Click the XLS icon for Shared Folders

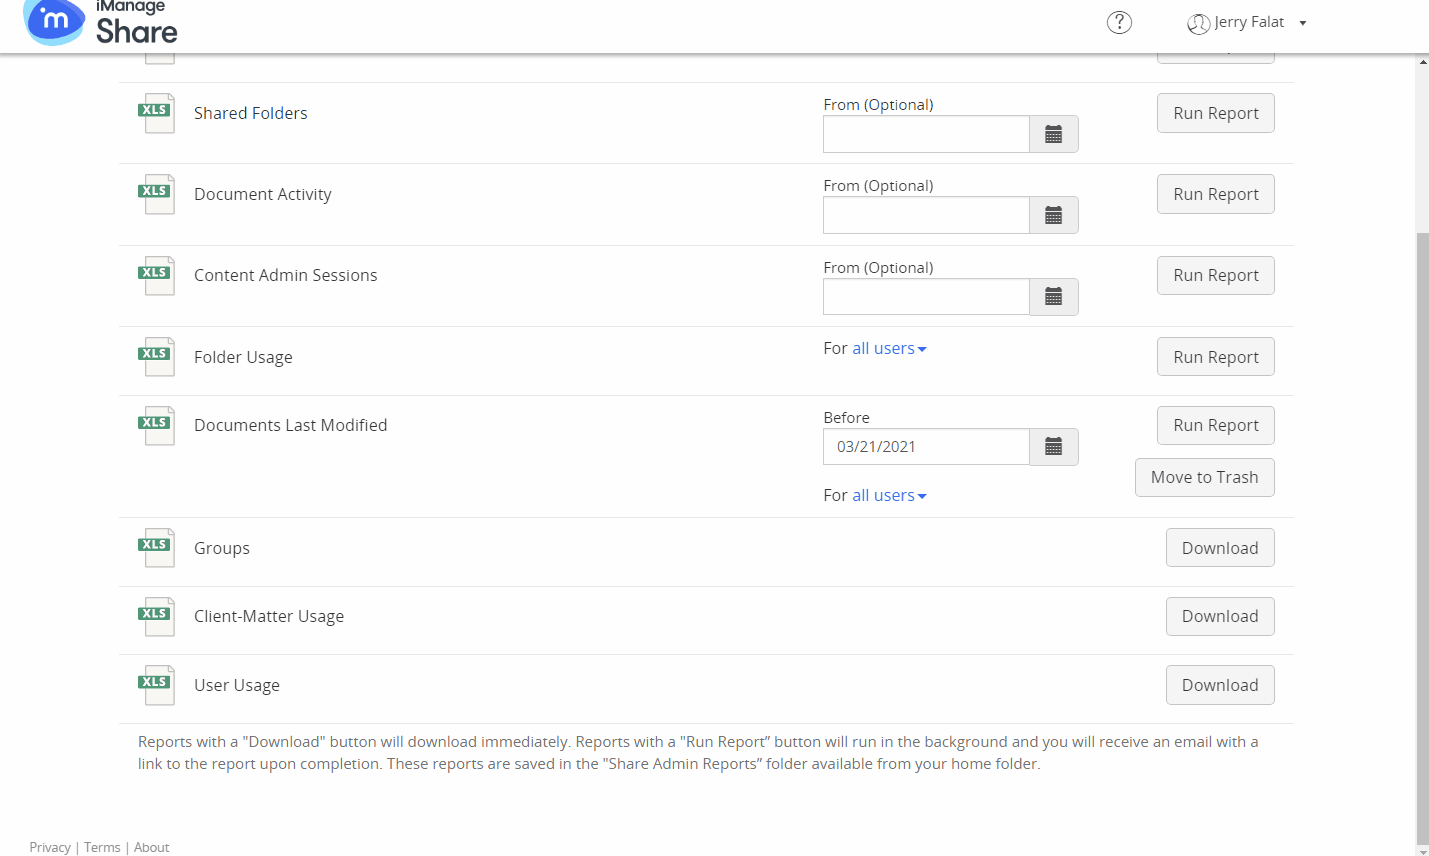point(156,113)
